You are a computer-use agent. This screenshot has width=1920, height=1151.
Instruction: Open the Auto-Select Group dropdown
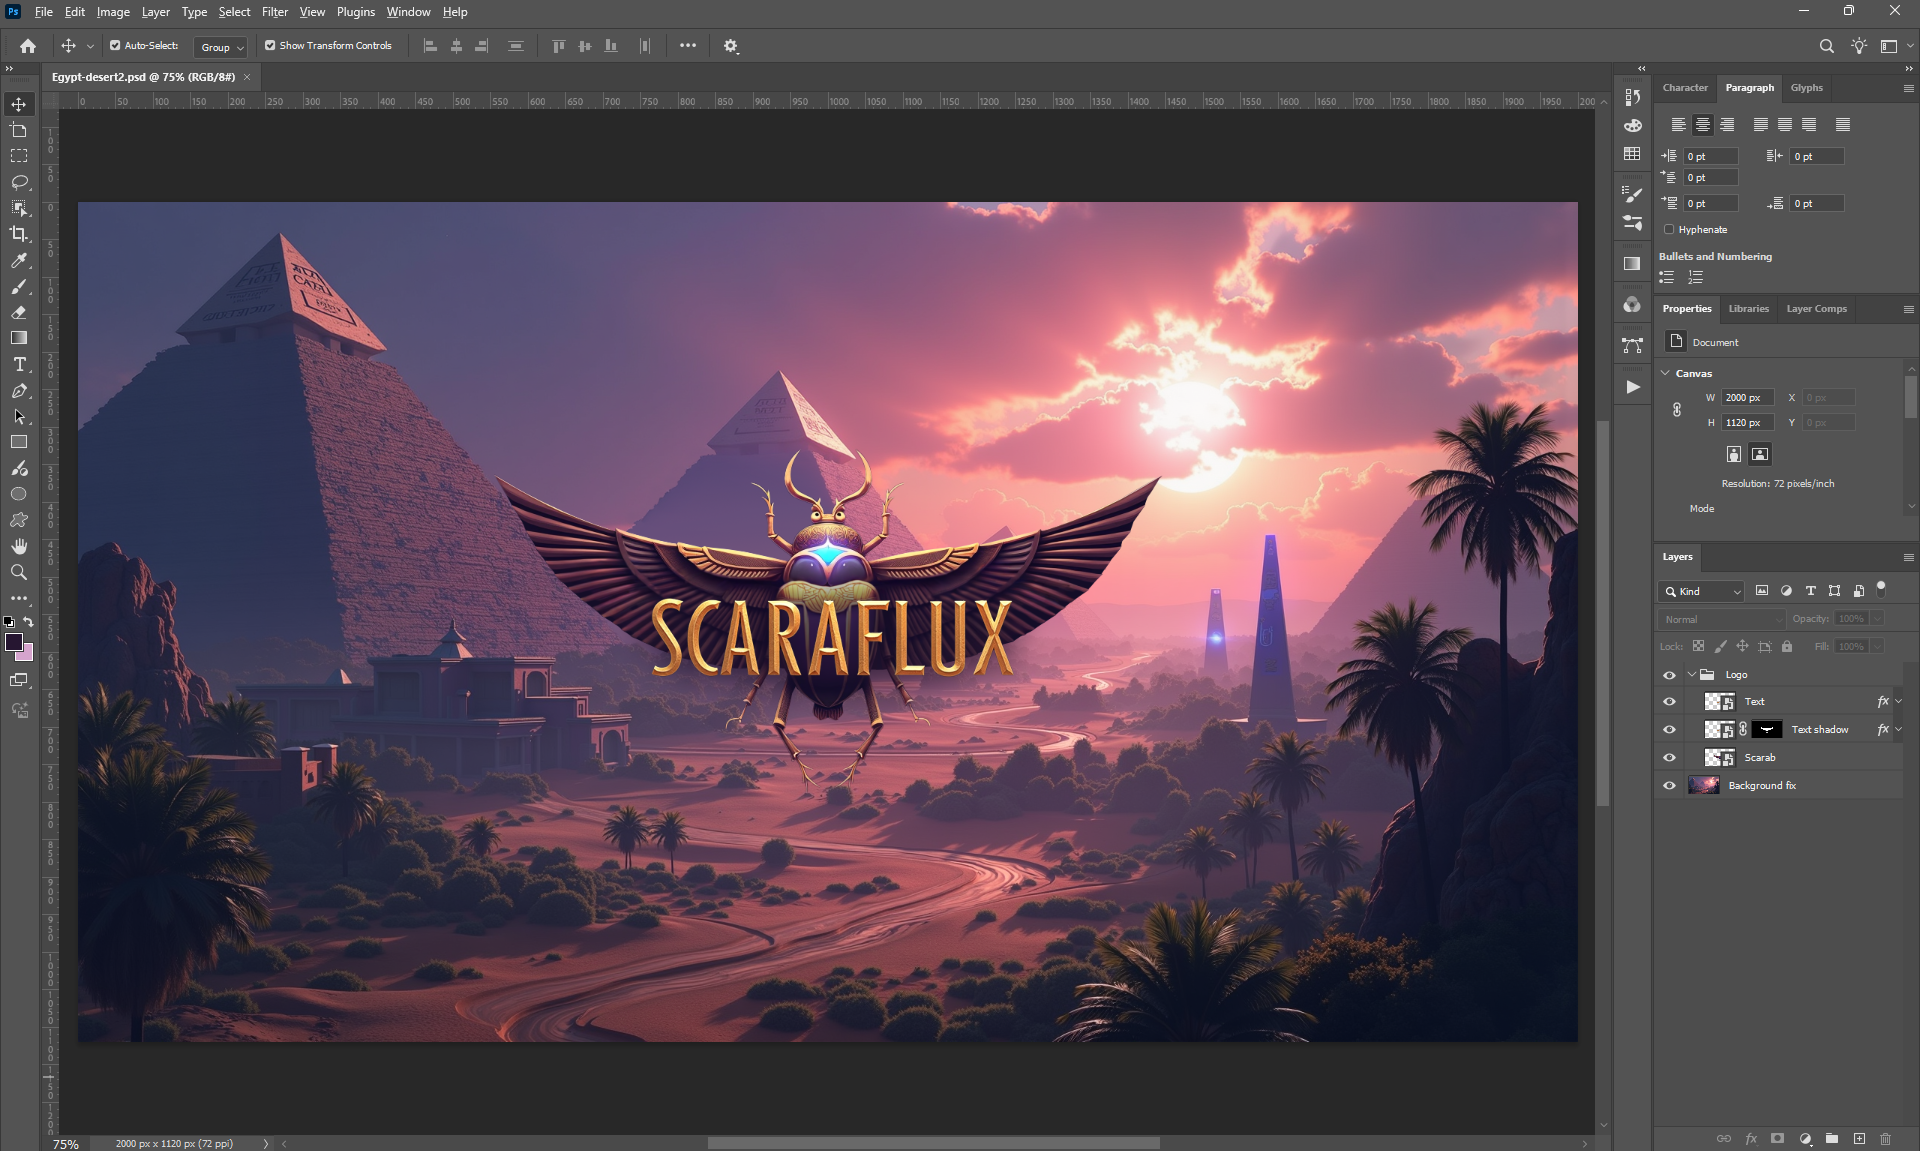tap(221, 47)
